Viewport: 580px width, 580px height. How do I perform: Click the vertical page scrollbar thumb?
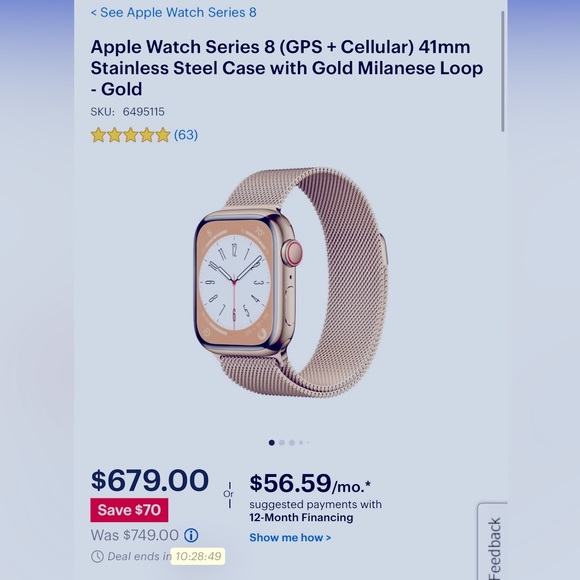click(503, 71)
